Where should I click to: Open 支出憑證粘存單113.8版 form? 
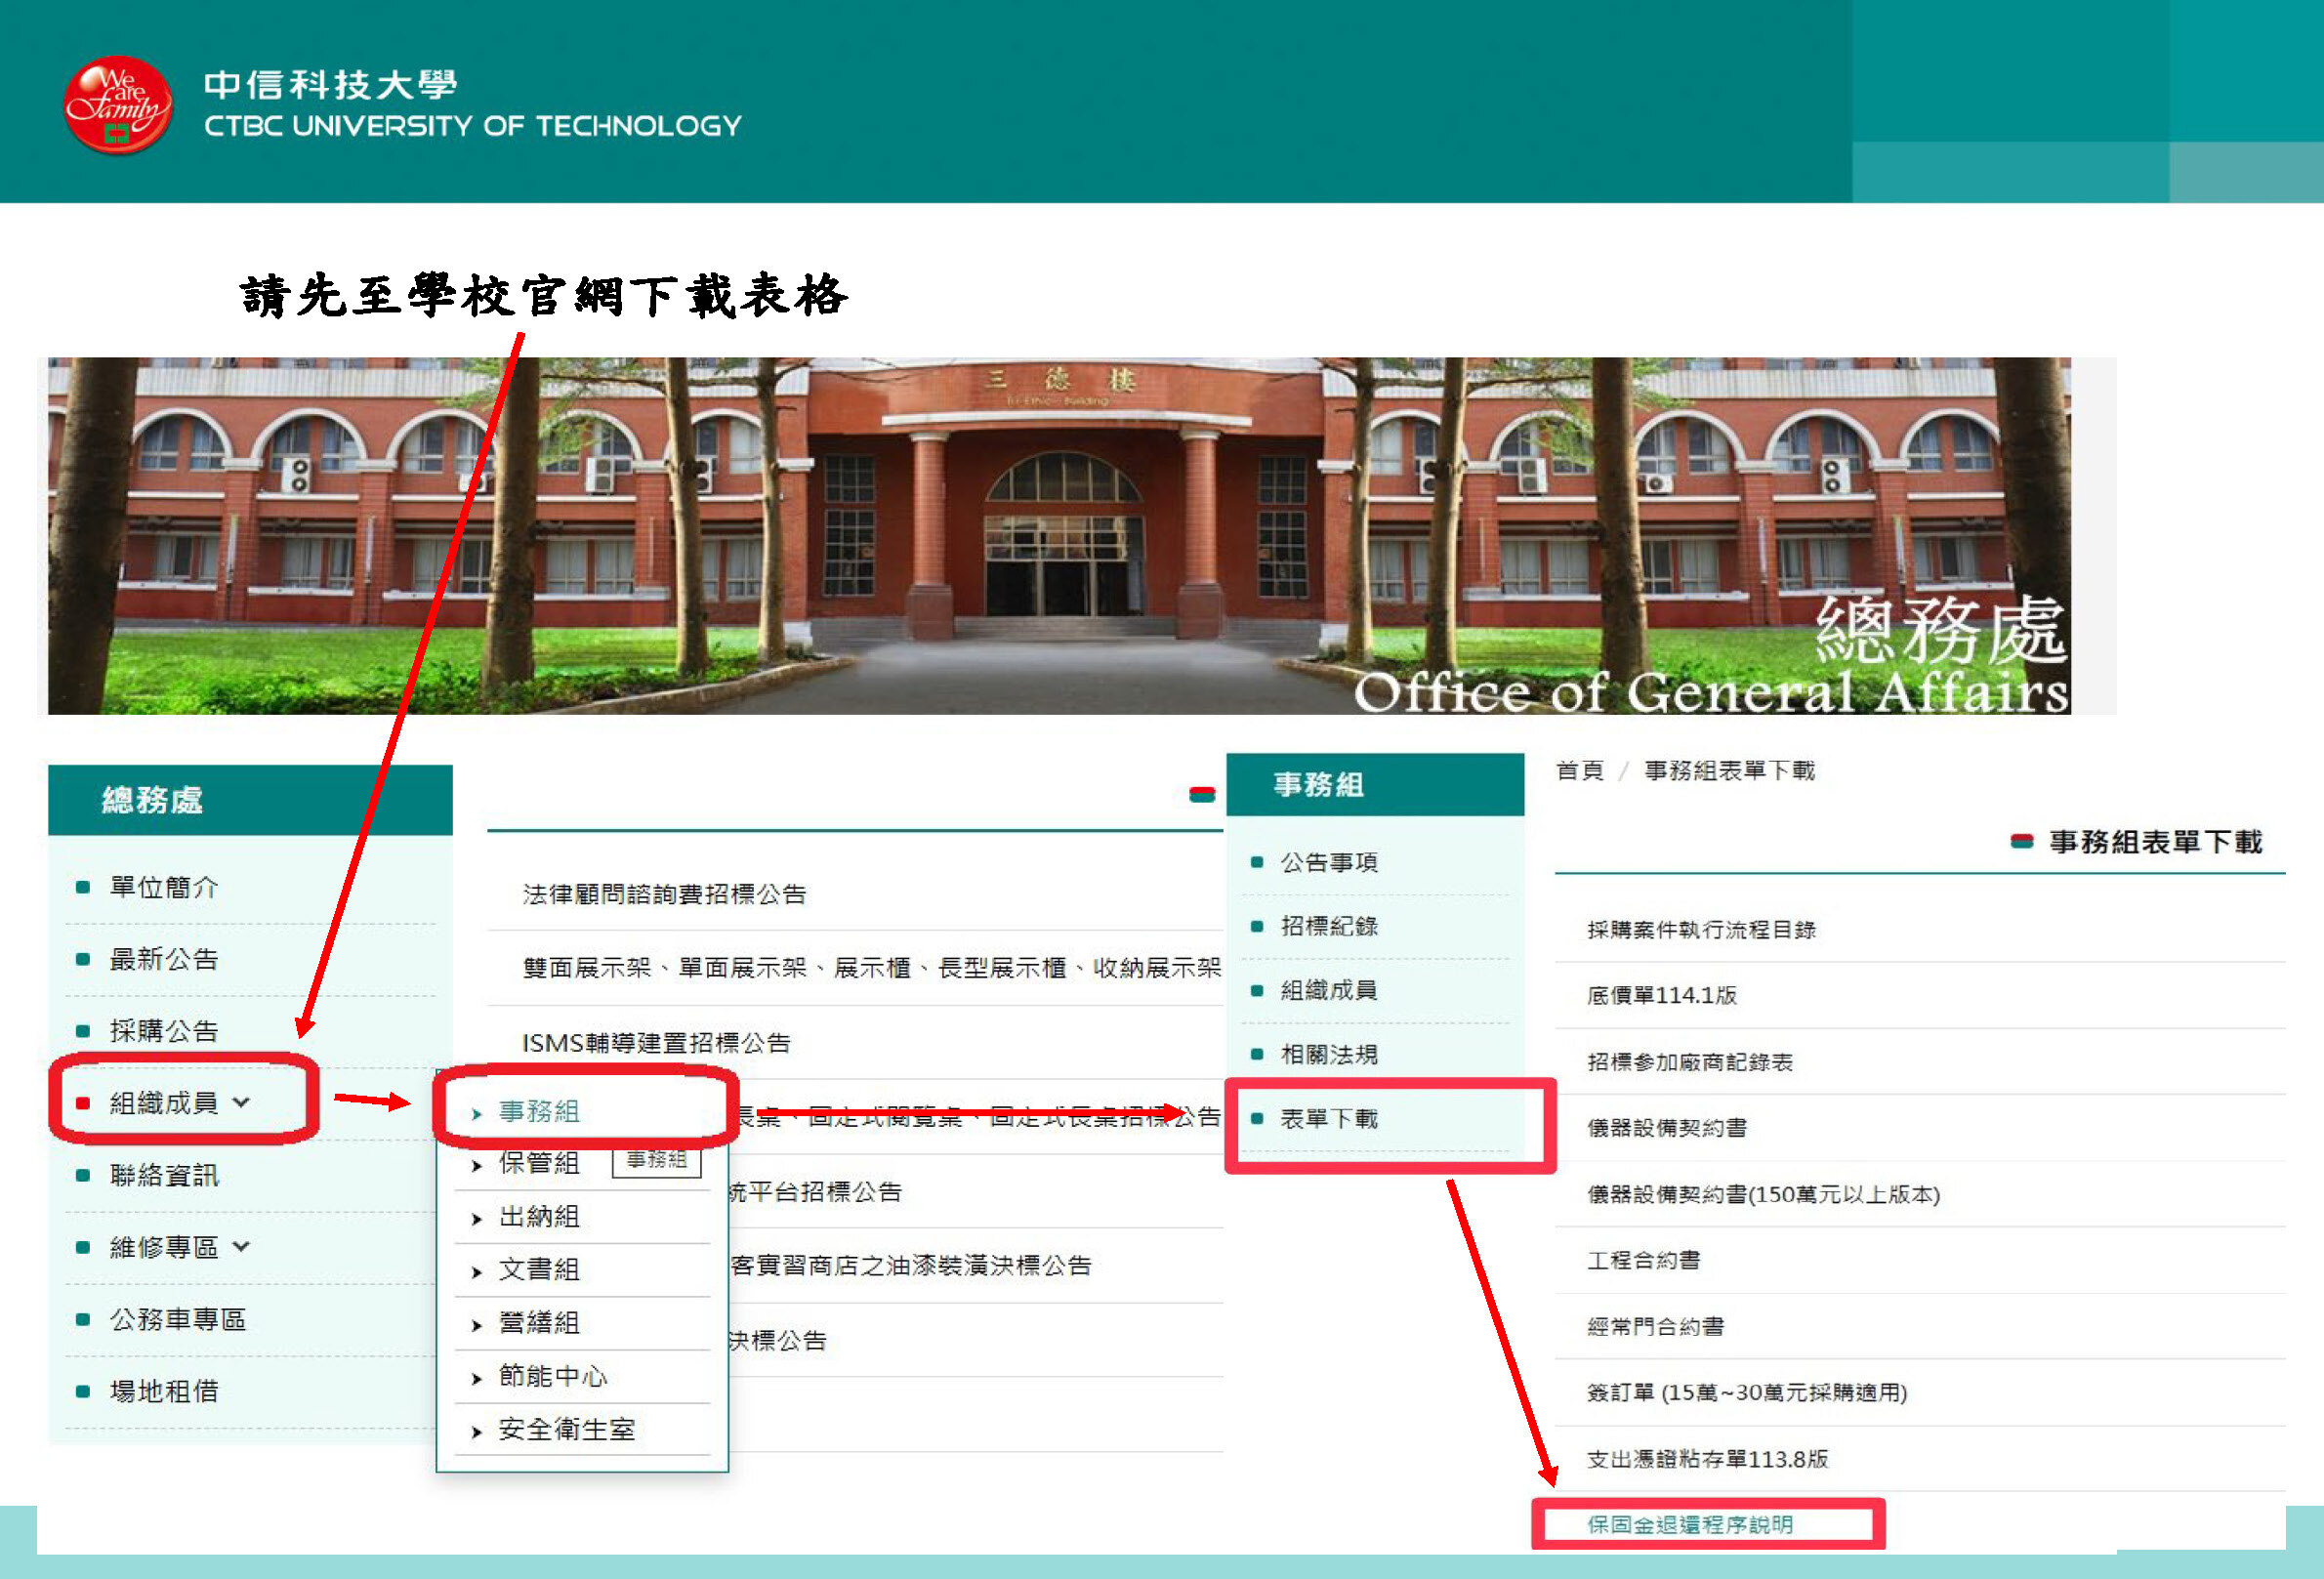click(x=1707, y=1459)
